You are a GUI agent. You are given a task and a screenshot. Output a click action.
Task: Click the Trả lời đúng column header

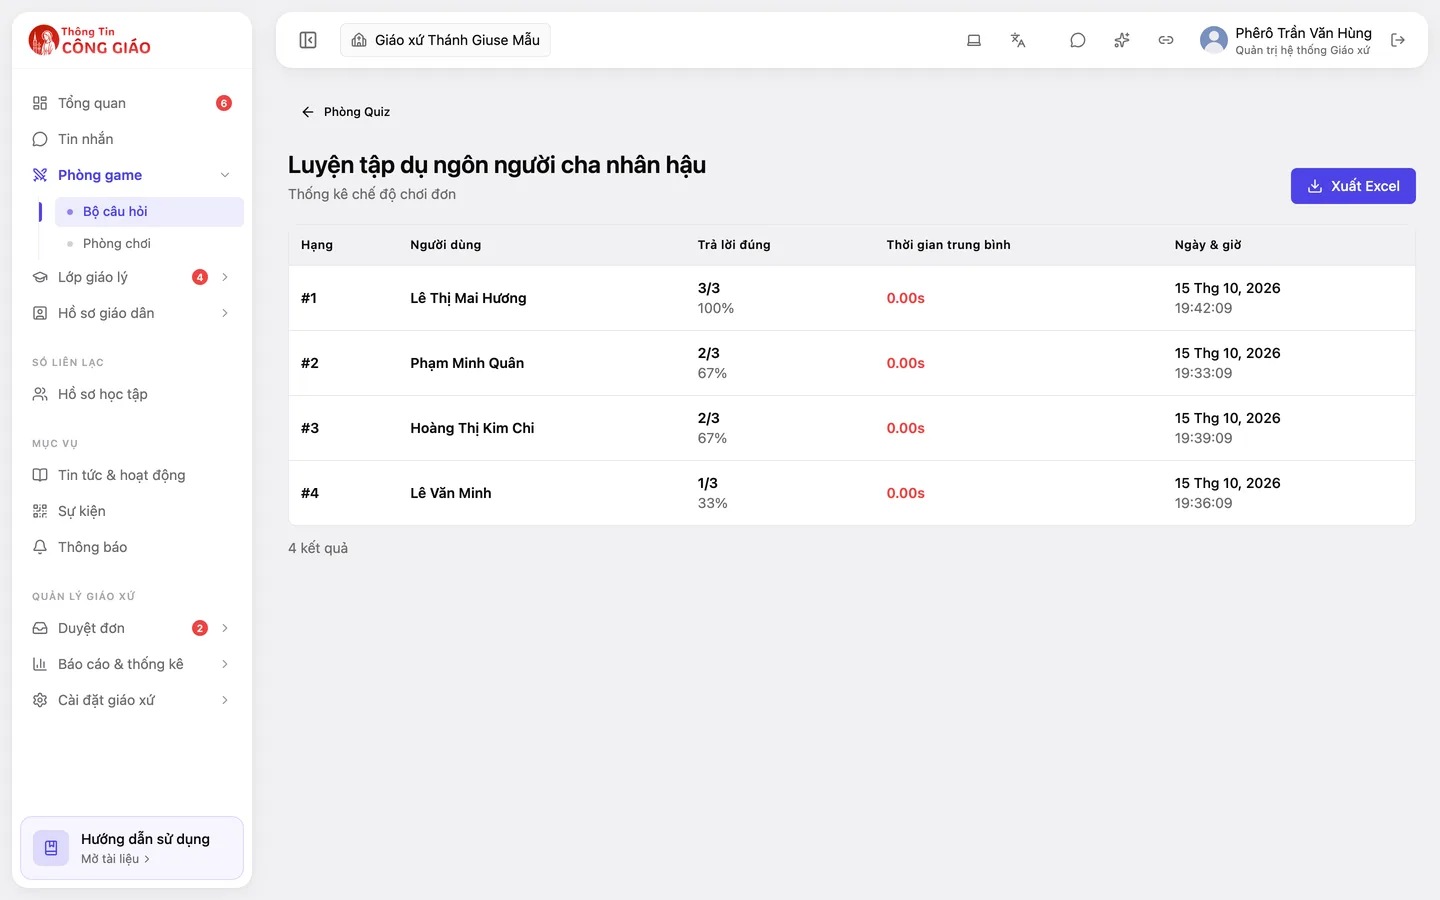[x=734, y=245]
